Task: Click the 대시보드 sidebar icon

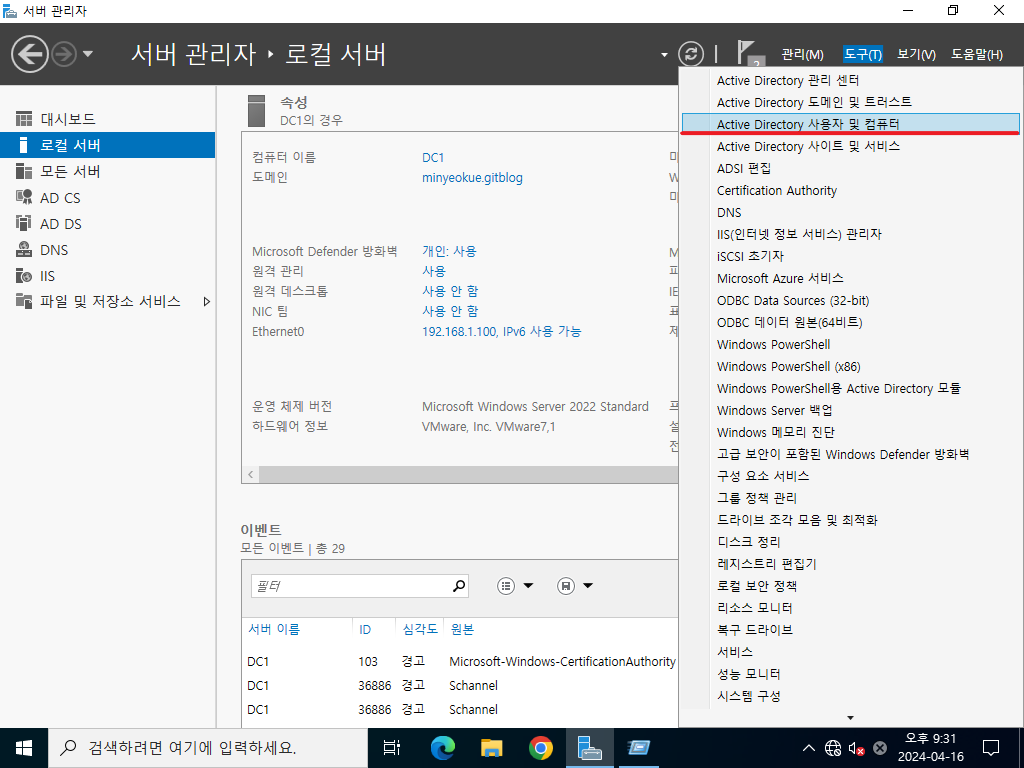Action: pos(24,119)
